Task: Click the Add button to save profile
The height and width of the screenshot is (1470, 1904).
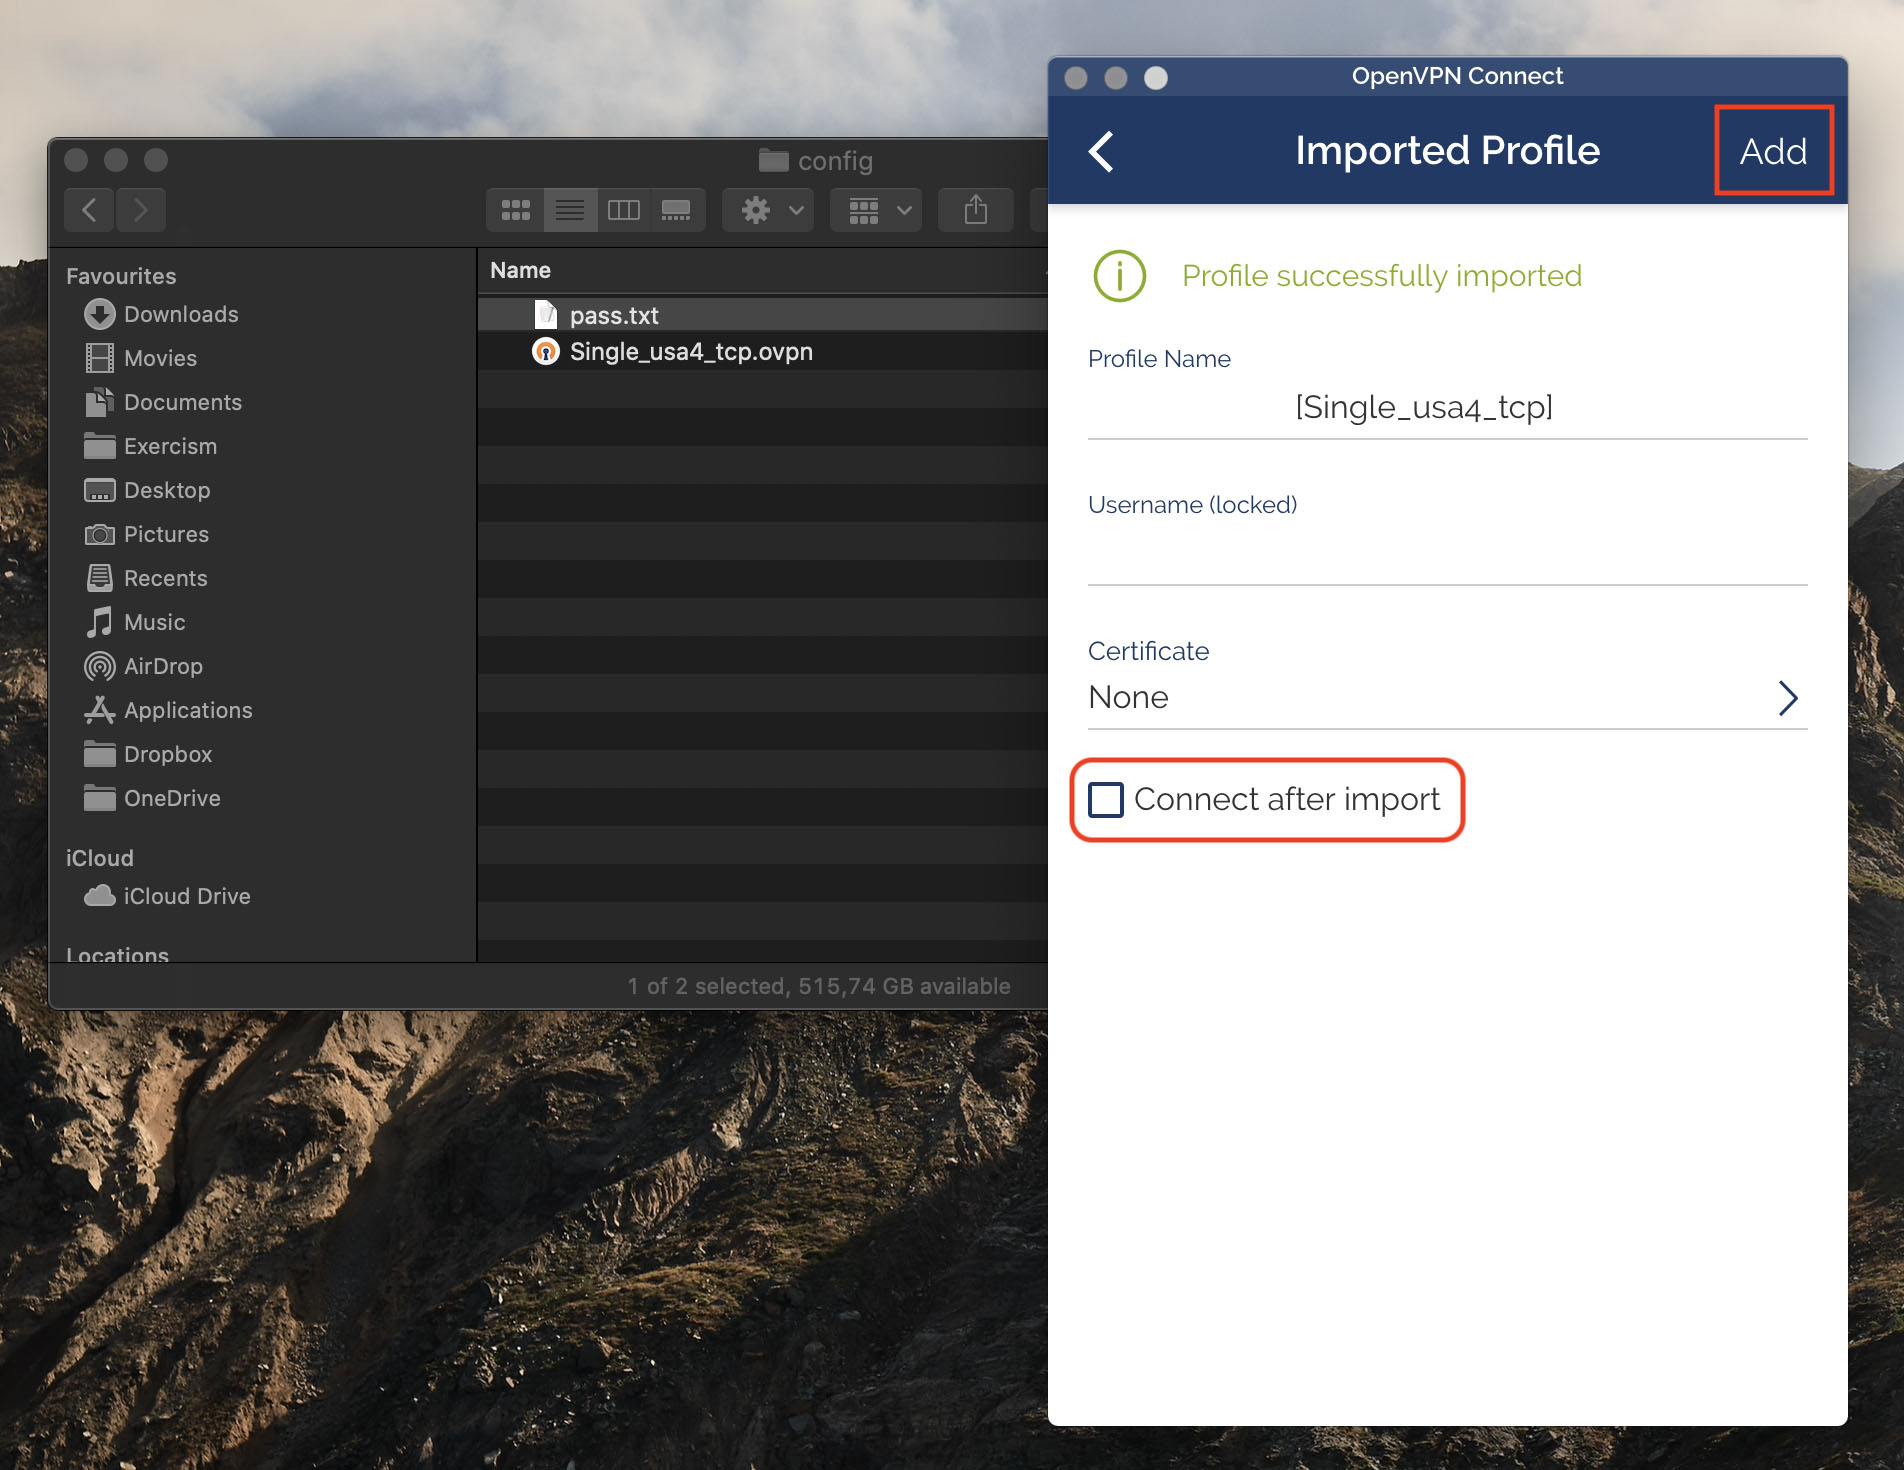Action: (1772, 151)
